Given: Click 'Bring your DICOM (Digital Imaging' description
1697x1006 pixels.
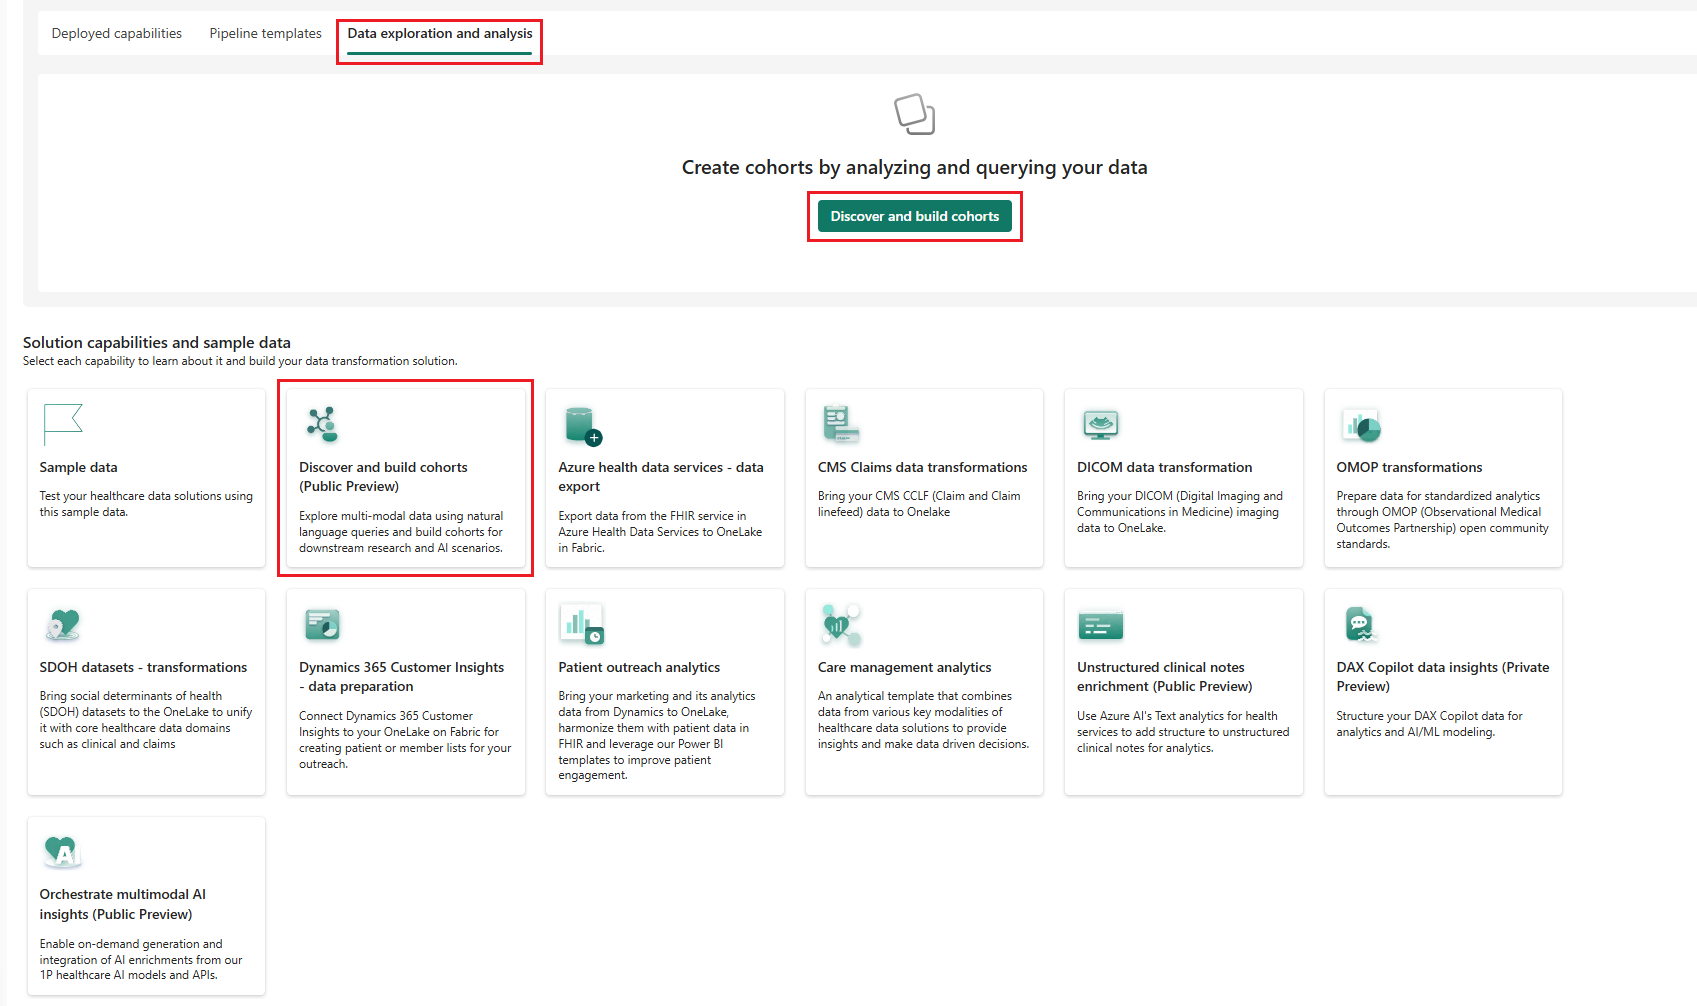Looking at the screenshot, I should click(x=1180, y=512).
